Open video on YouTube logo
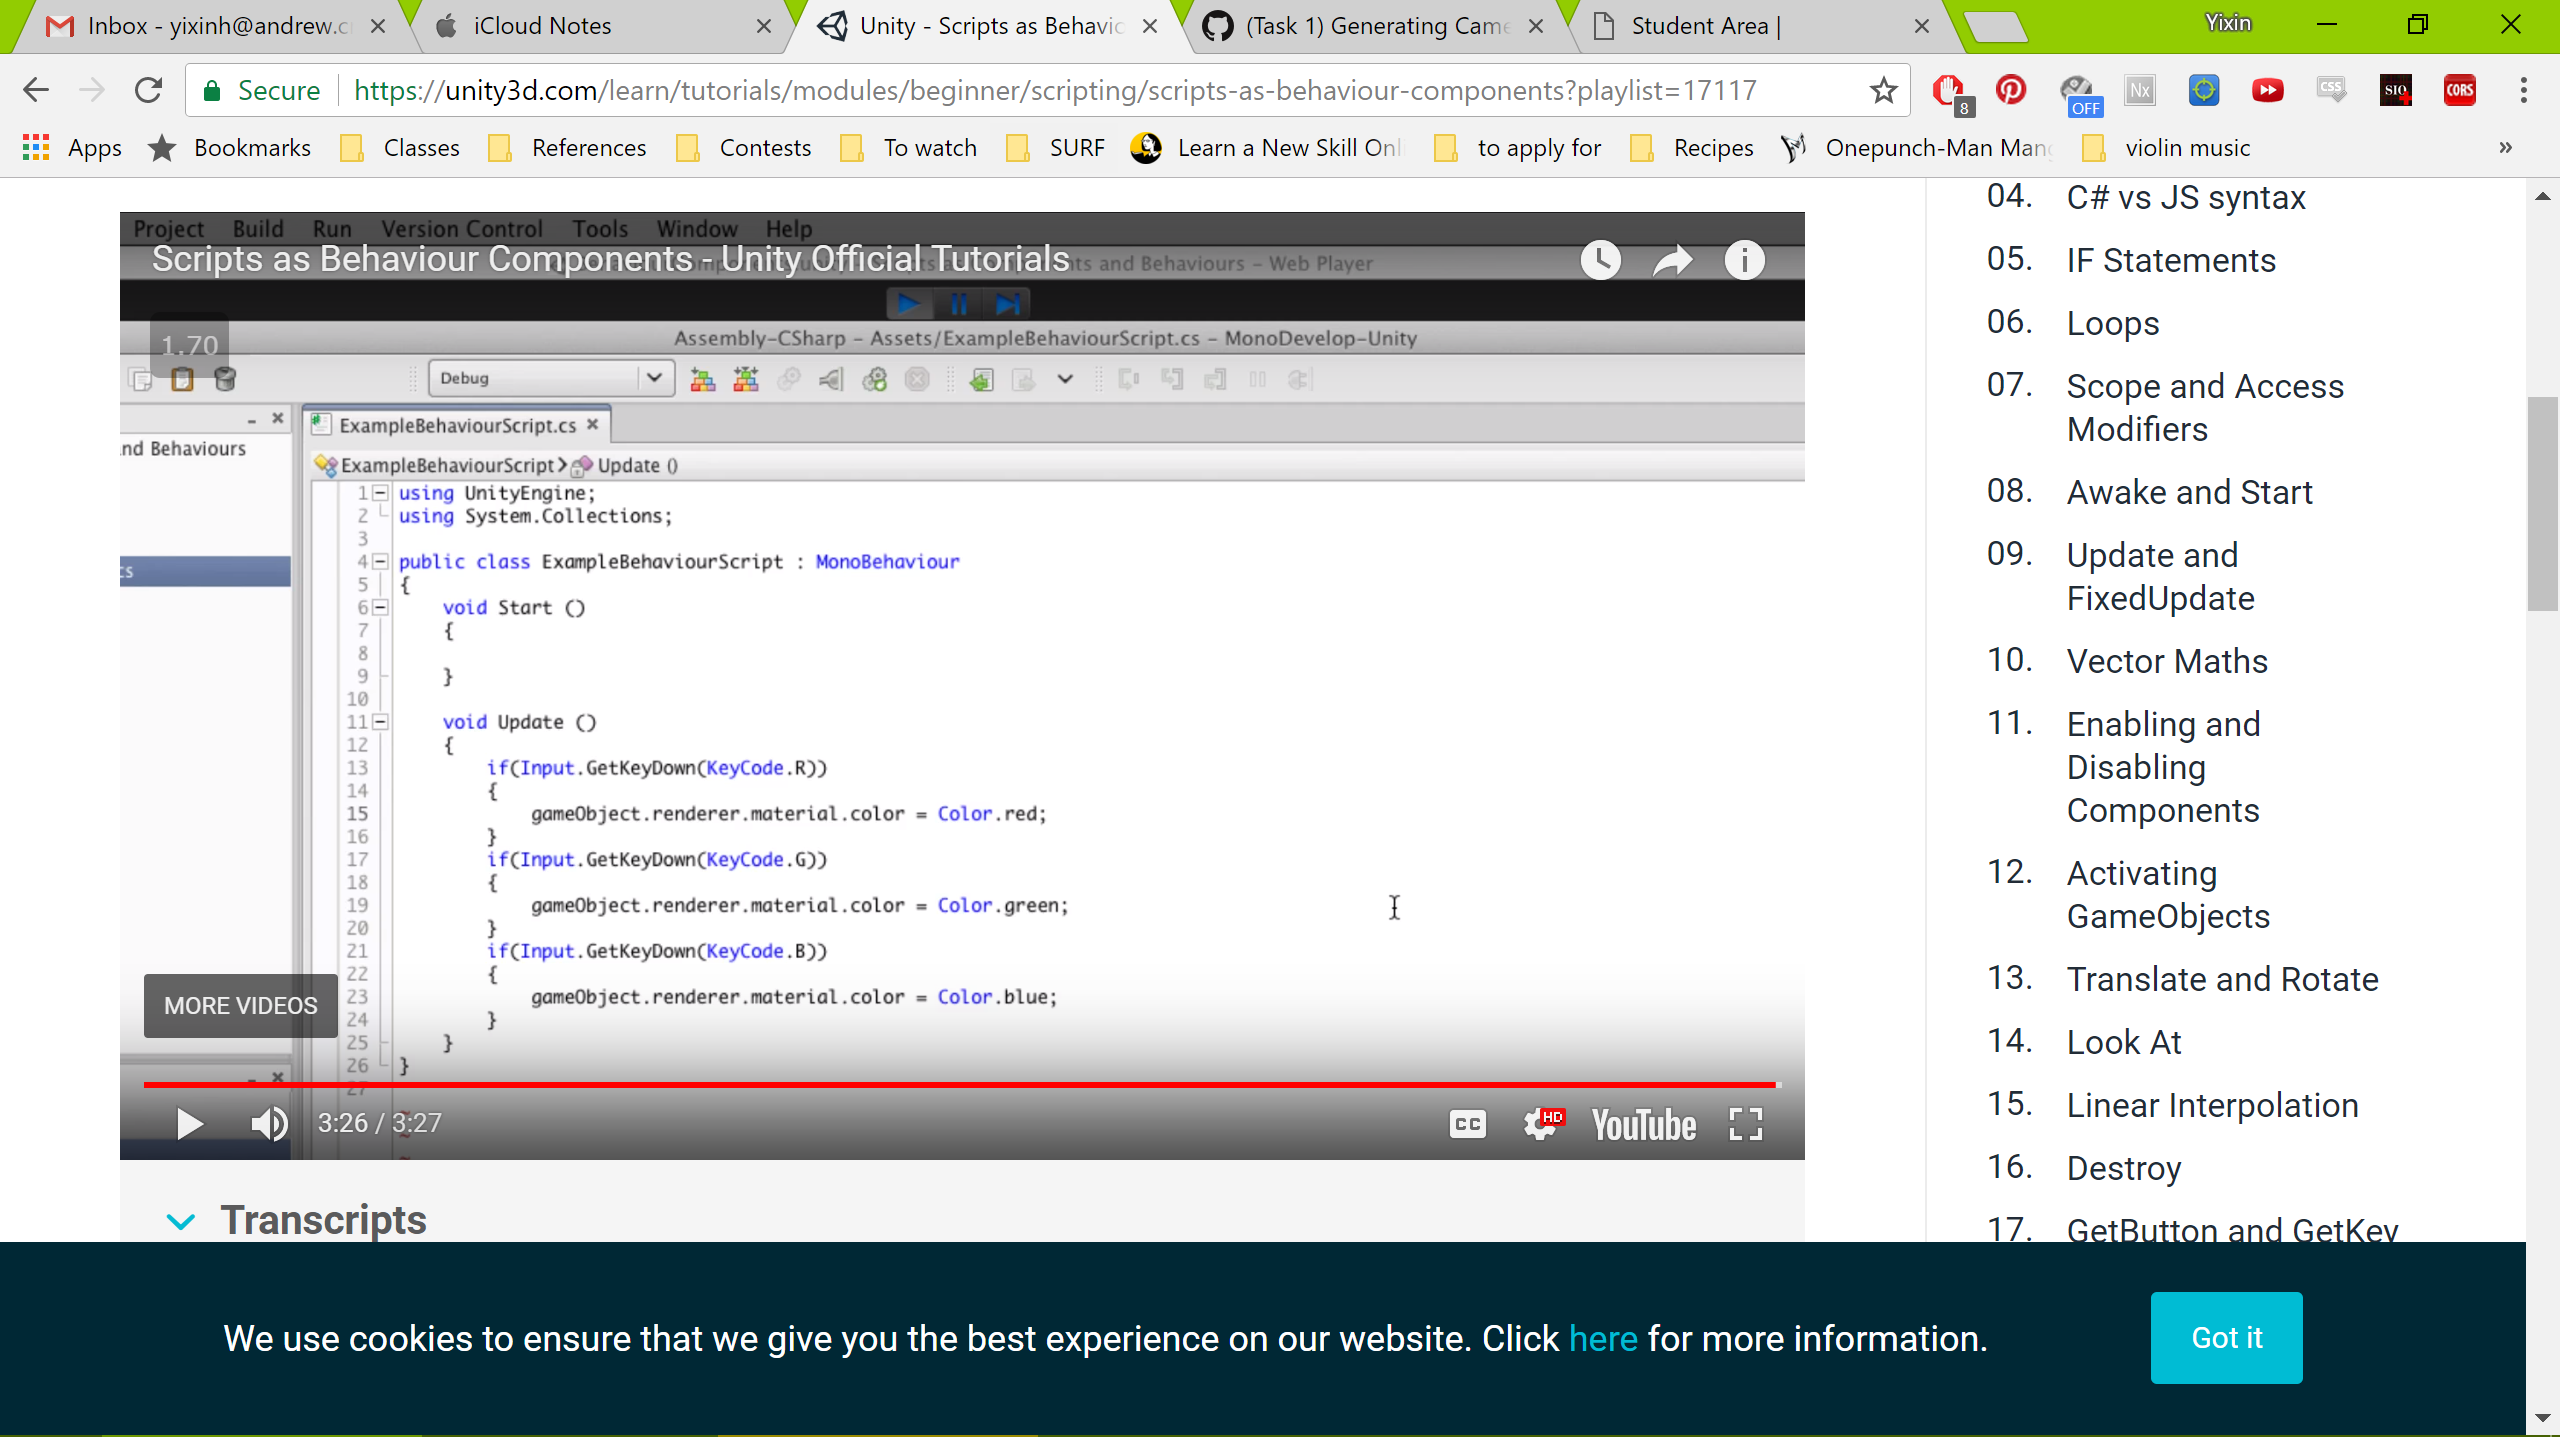2560x1437 pixels. click(x=1644, y=1125)
